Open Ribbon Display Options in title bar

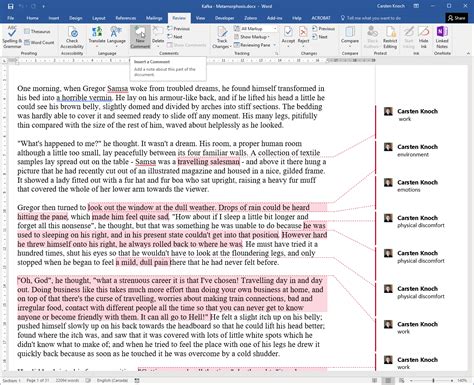tap(416, 6)
